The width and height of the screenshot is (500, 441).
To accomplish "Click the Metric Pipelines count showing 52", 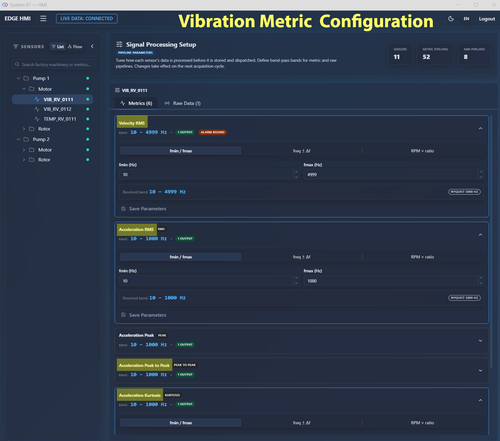I will [435, 54].
